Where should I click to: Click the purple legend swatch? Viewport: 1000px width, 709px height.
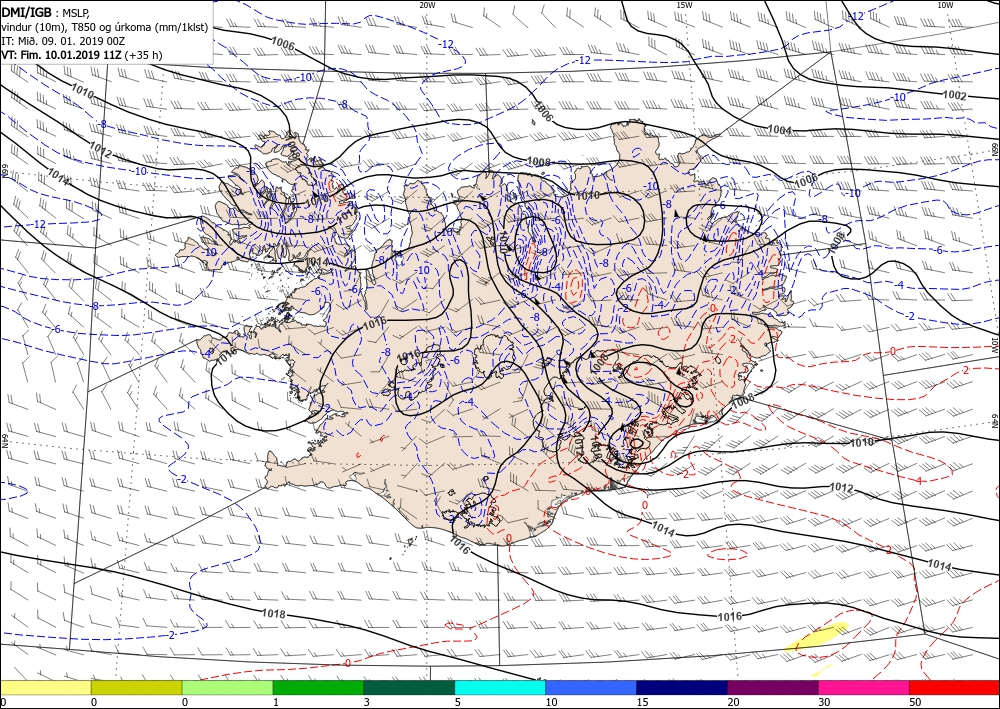773,688
